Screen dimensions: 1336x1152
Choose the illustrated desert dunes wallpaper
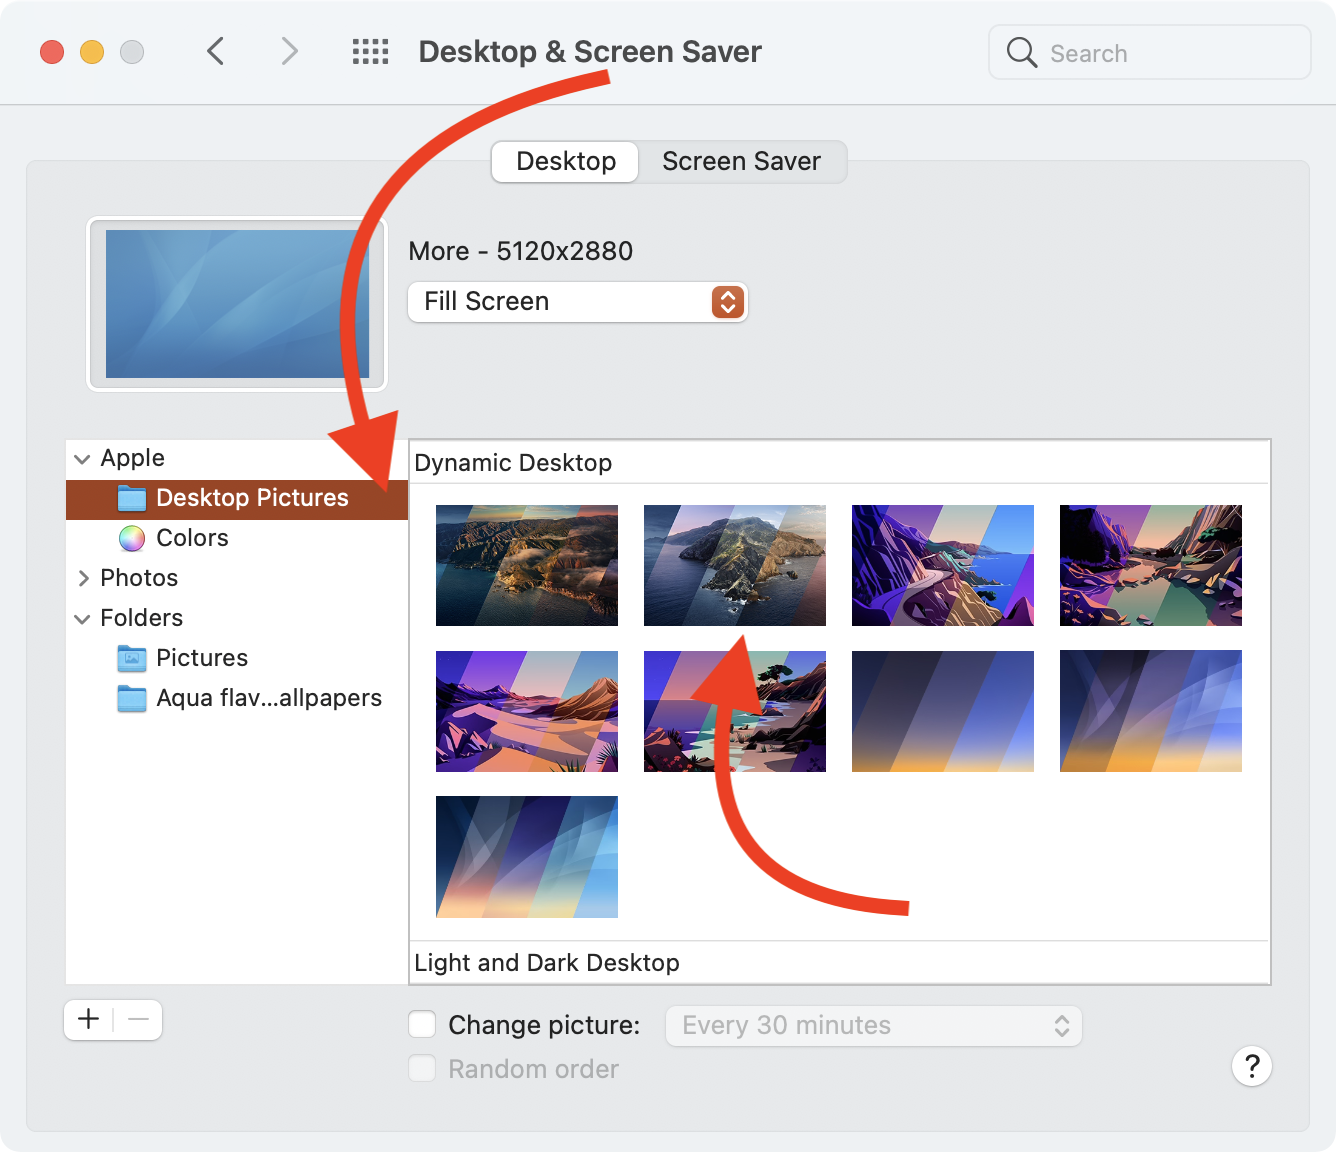(x=527, y=711)
